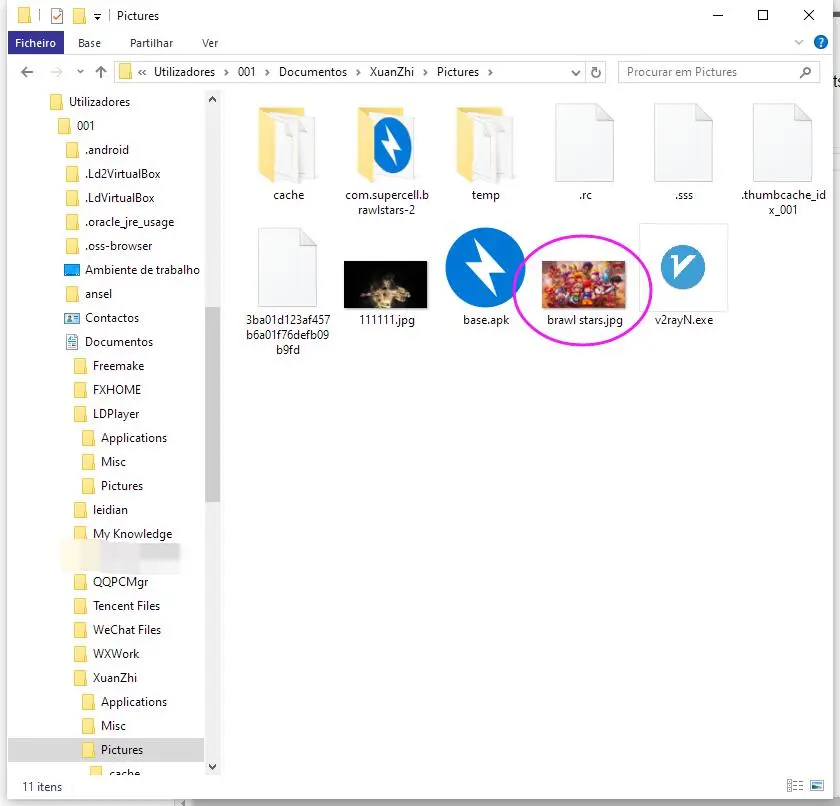Click Documentos in the address bar breadcrumb
This screenshot has width=840, height=806.
[x=312, y=71]
